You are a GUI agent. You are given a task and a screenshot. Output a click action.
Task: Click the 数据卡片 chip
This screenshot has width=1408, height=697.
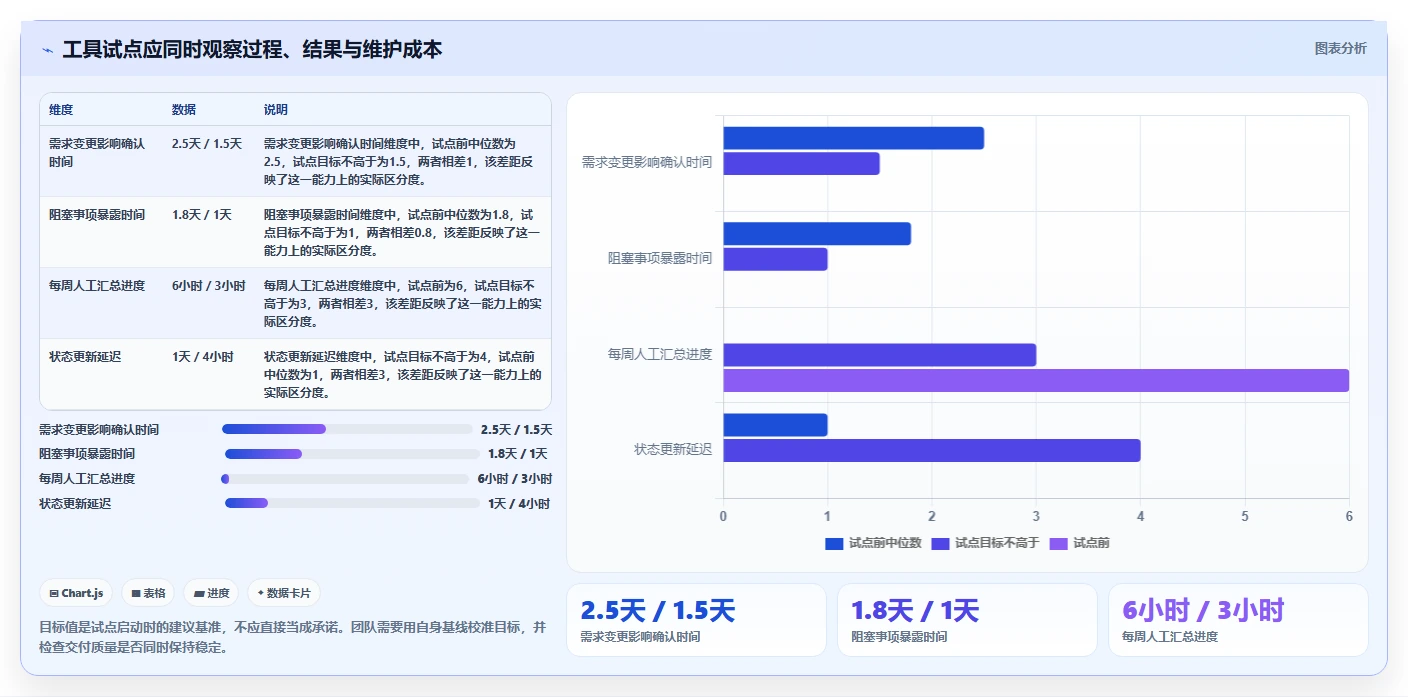284,593
